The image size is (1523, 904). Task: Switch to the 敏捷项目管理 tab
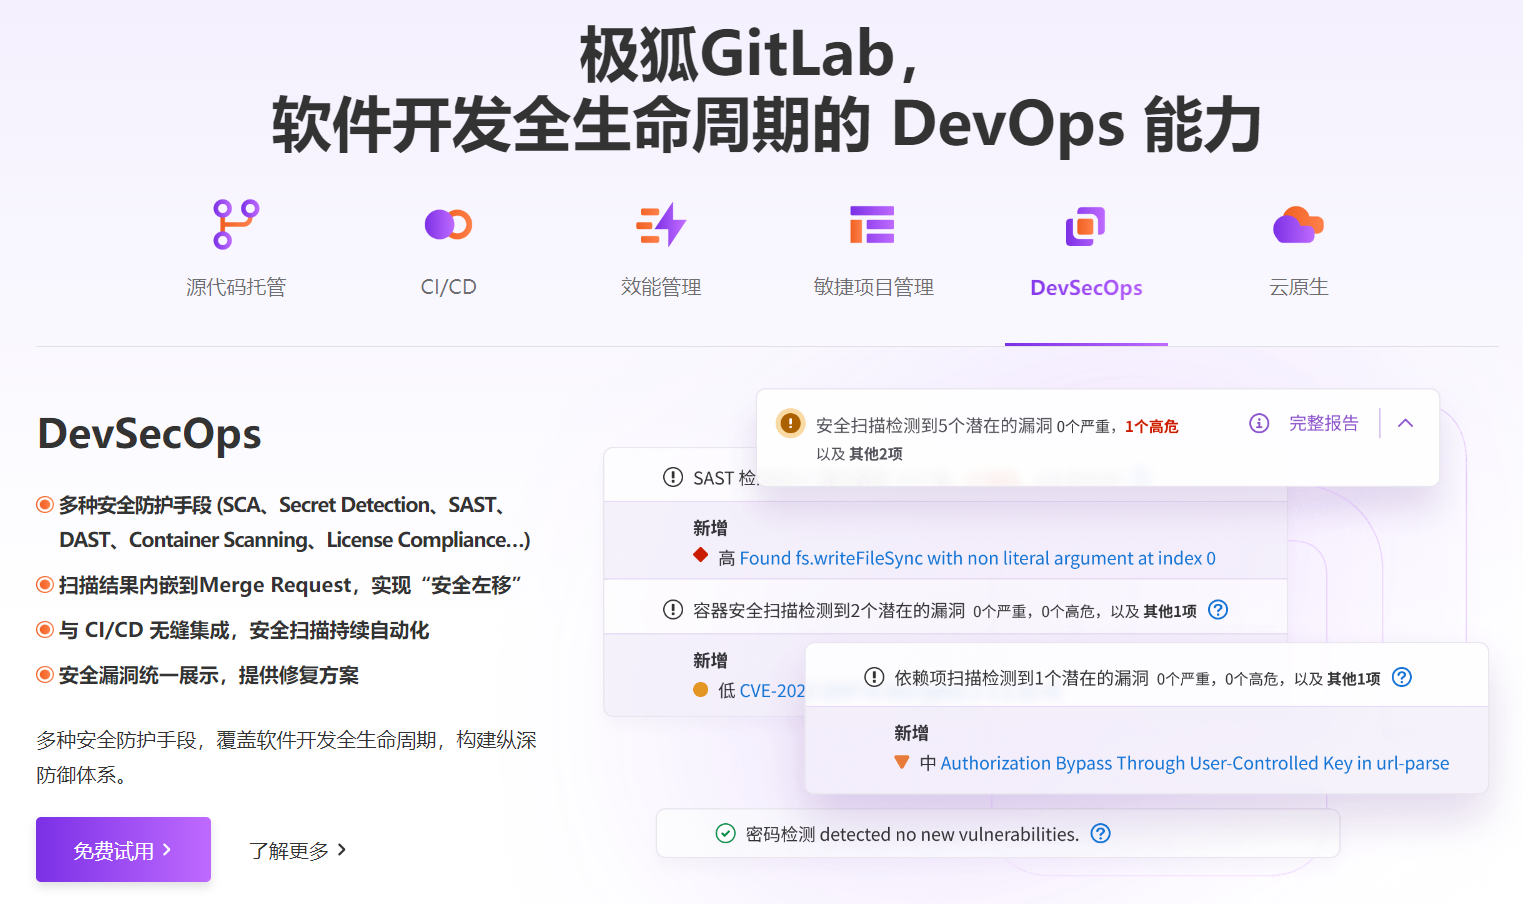[873, 288]
